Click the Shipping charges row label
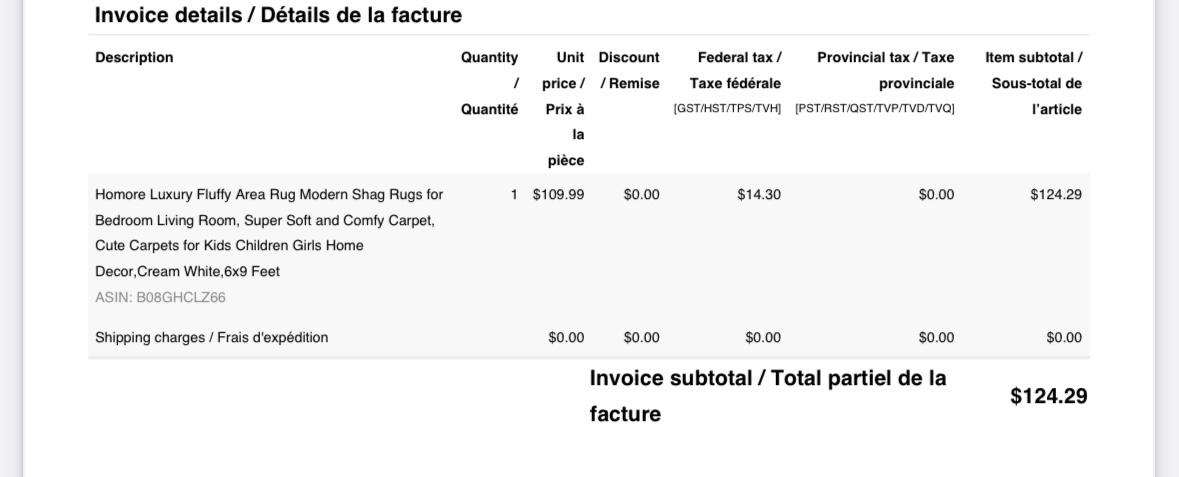 [x=212, y=338]
